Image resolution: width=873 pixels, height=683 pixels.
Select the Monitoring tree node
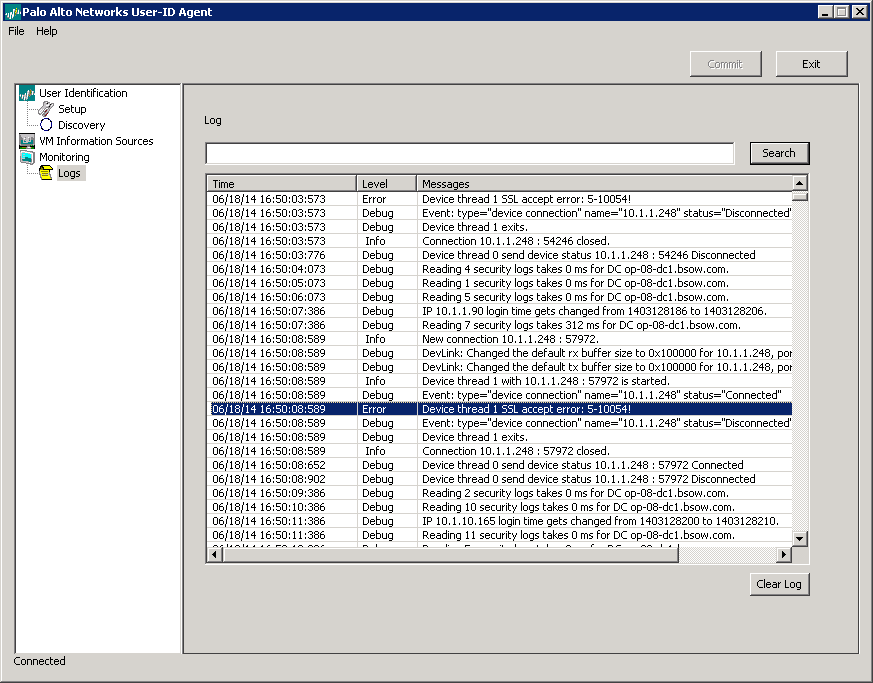click(64, 157)
